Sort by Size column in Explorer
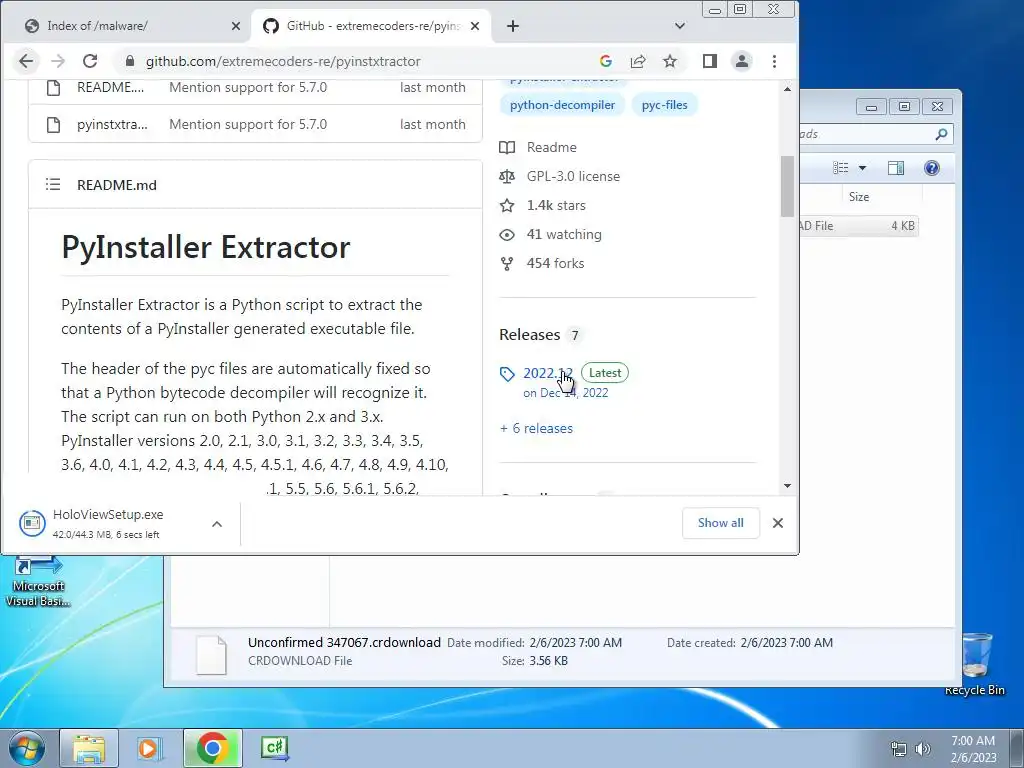1024x768 pixels. (x=861, y=197)
